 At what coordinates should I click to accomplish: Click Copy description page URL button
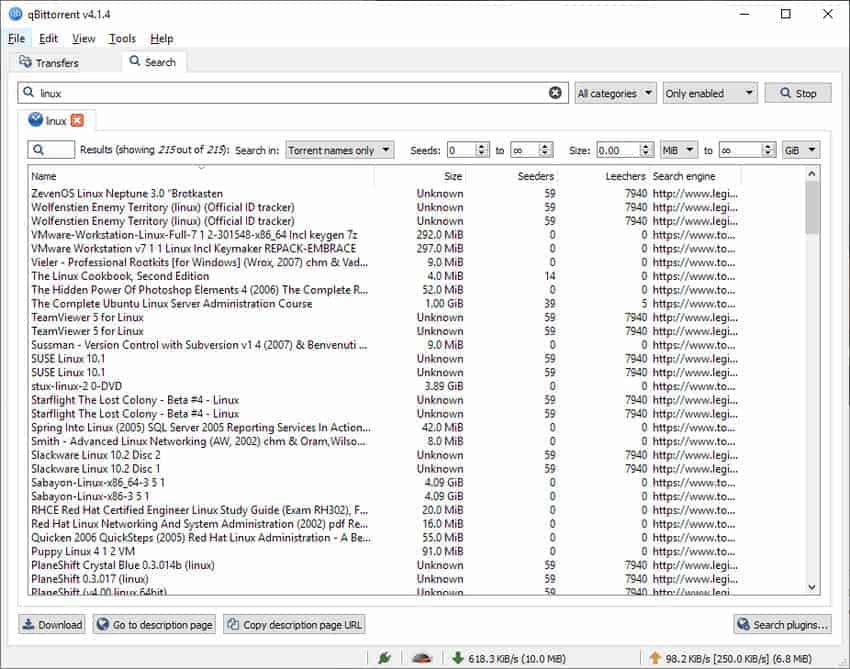tap(294, 625)
